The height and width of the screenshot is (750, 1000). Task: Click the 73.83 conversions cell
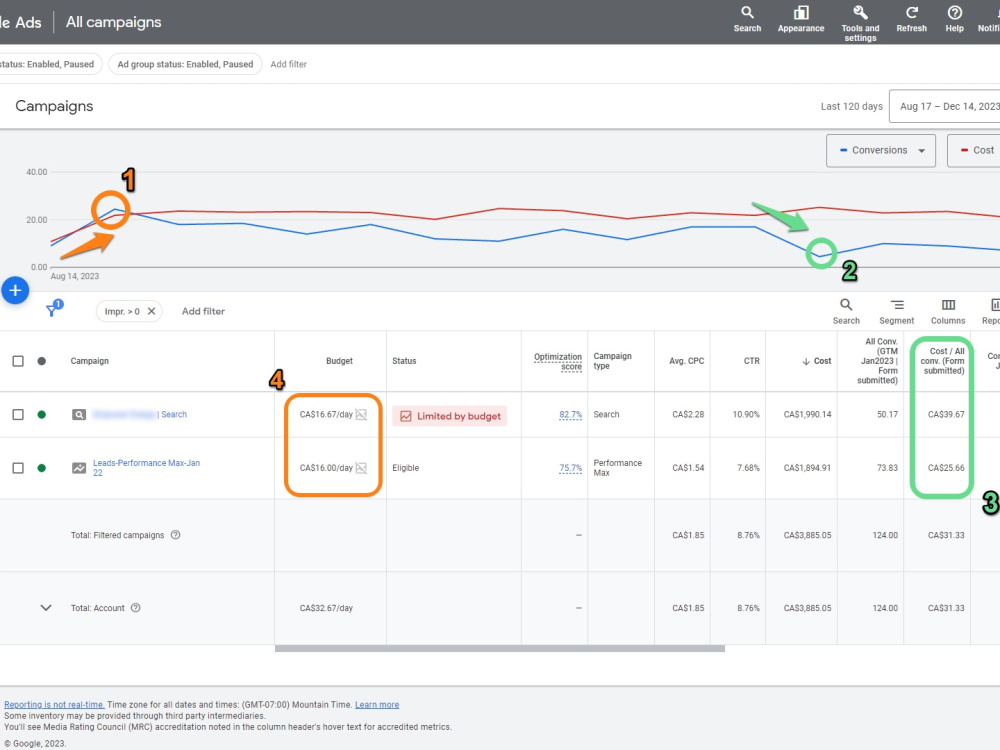(886, 468)
